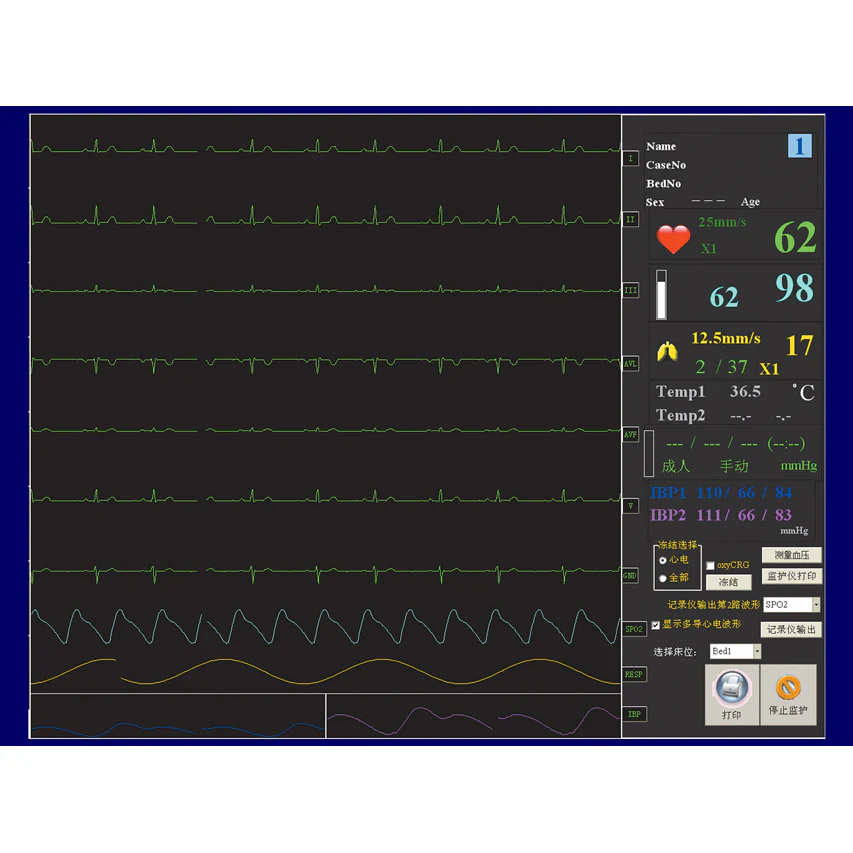Select the AVF lead label
The height and width of the screenshot is (853, 853).
(x=631, y=435)
